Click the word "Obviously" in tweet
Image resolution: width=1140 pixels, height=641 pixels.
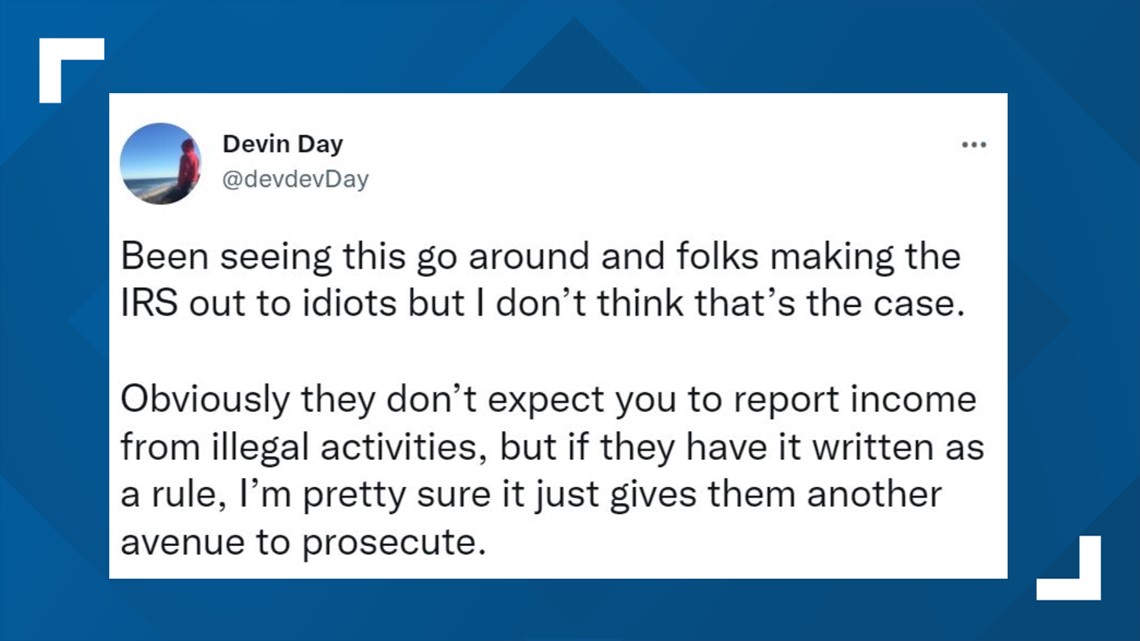205,400
